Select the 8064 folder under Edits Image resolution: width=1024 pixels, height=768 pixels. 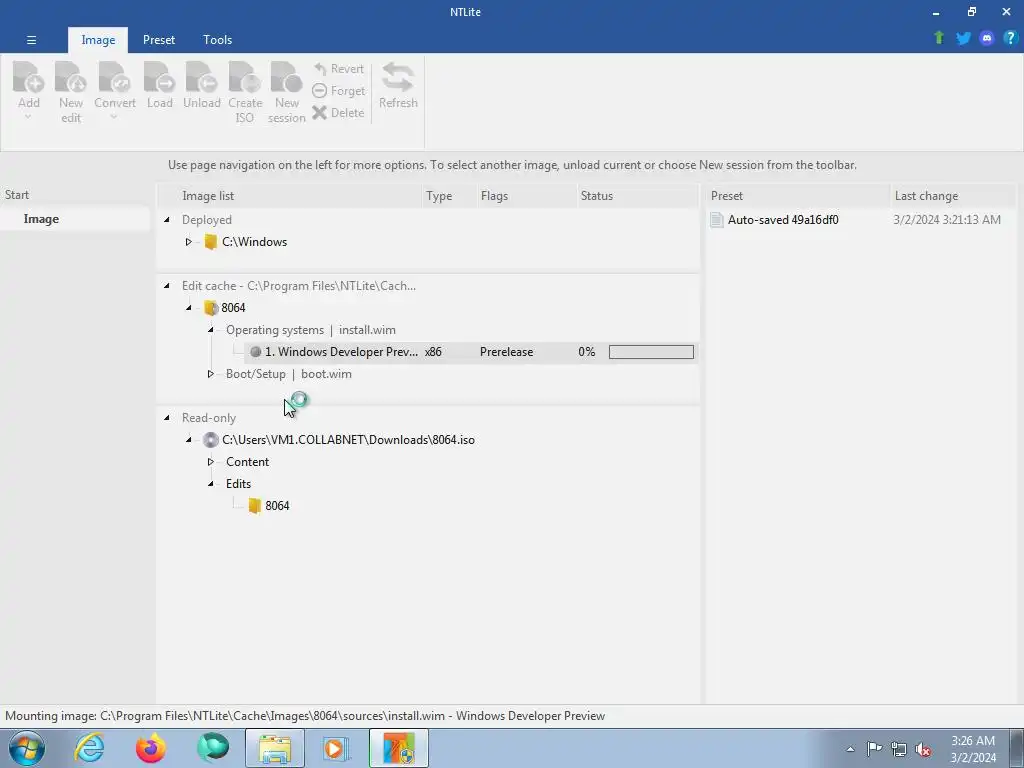(x=268, y=505)
